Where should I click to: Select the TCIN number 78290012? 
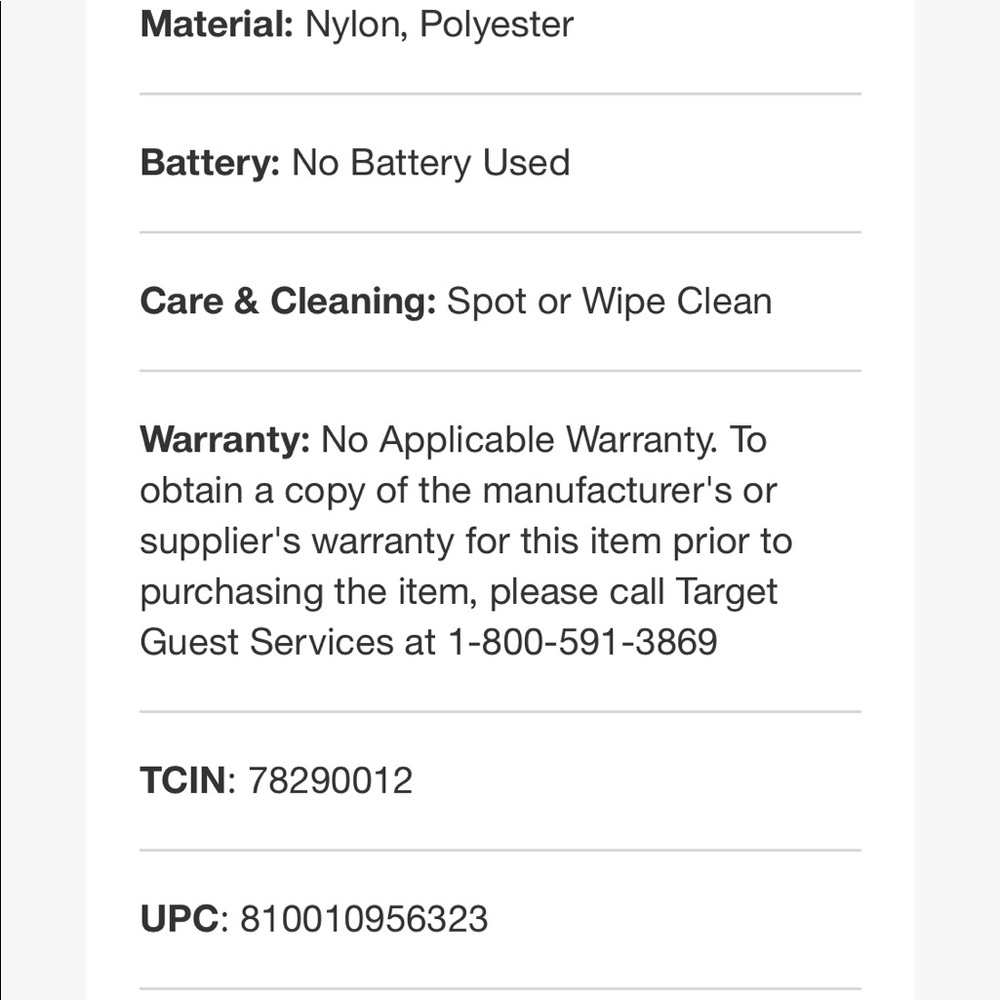coord(330,780)
